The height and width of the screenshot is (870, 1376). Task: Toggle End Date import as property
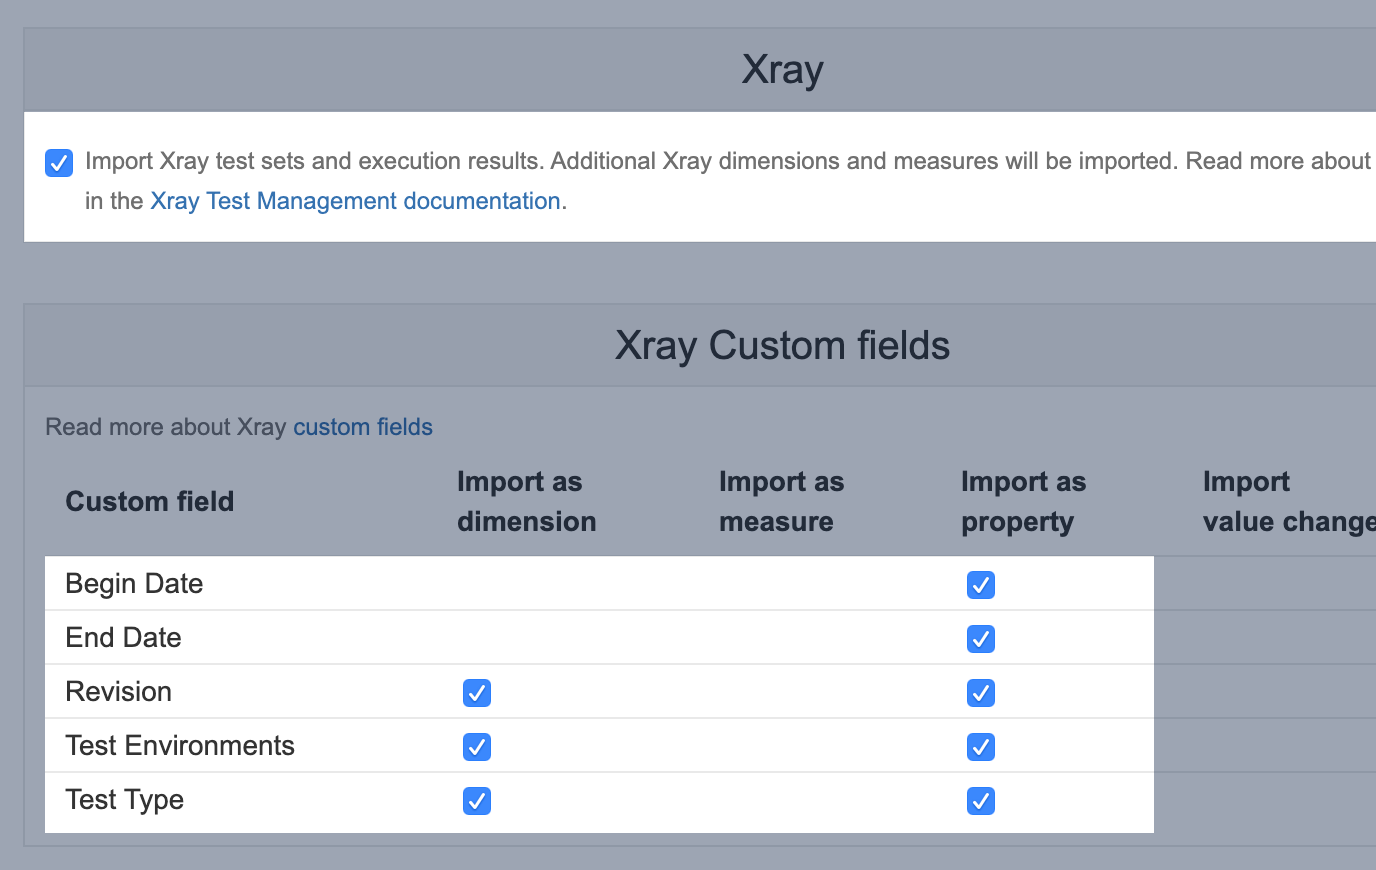click(981, 639)
